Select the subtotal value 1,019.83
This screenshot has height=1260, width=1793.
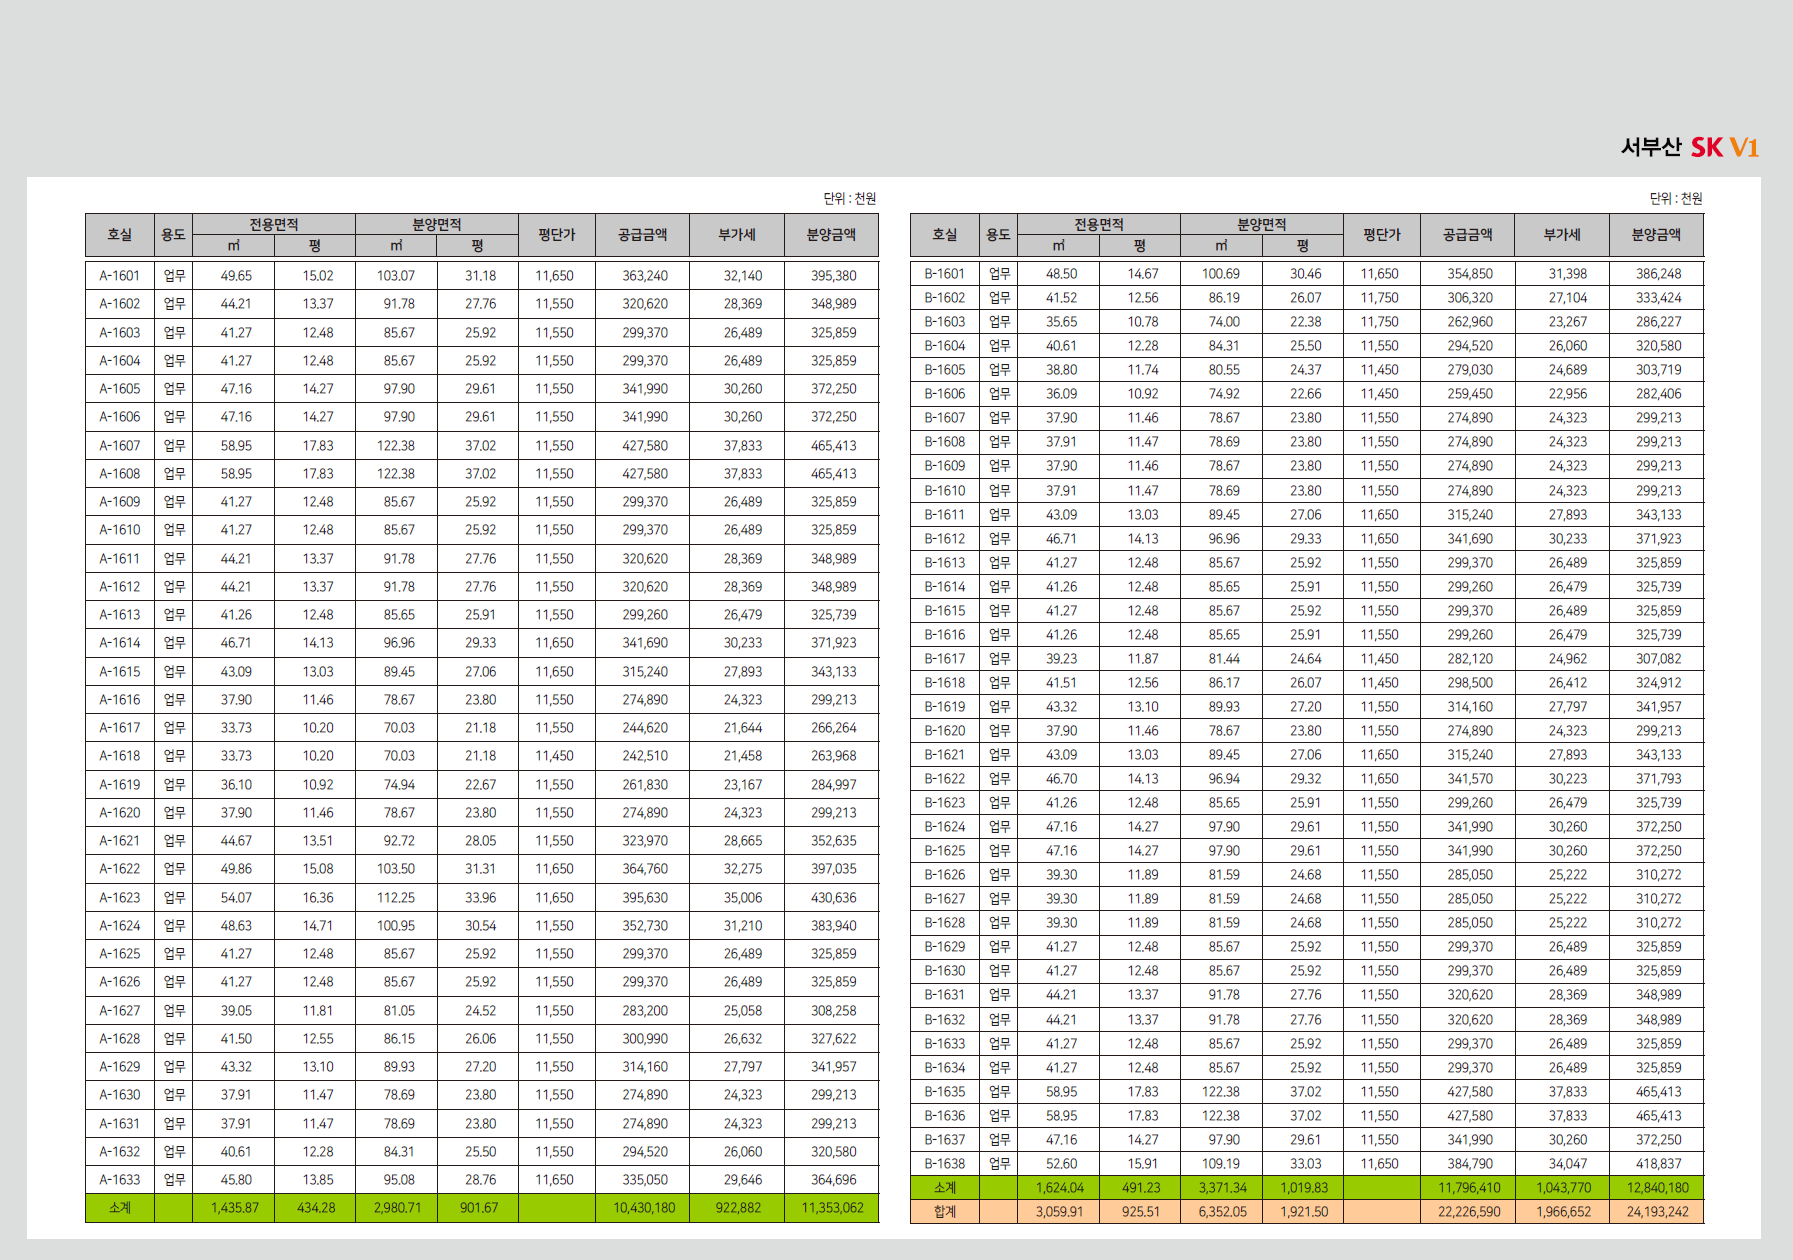tap(1304, 1188)
